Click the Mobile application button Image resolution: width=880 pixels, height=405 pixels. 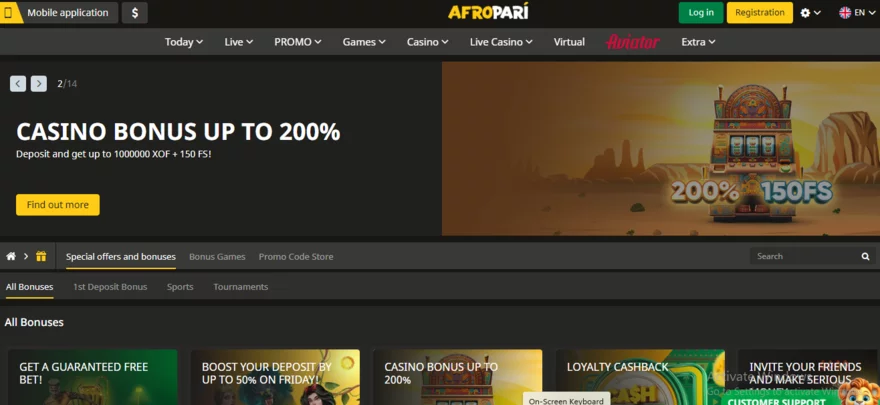pyautogui.click(x=59, y=13)
